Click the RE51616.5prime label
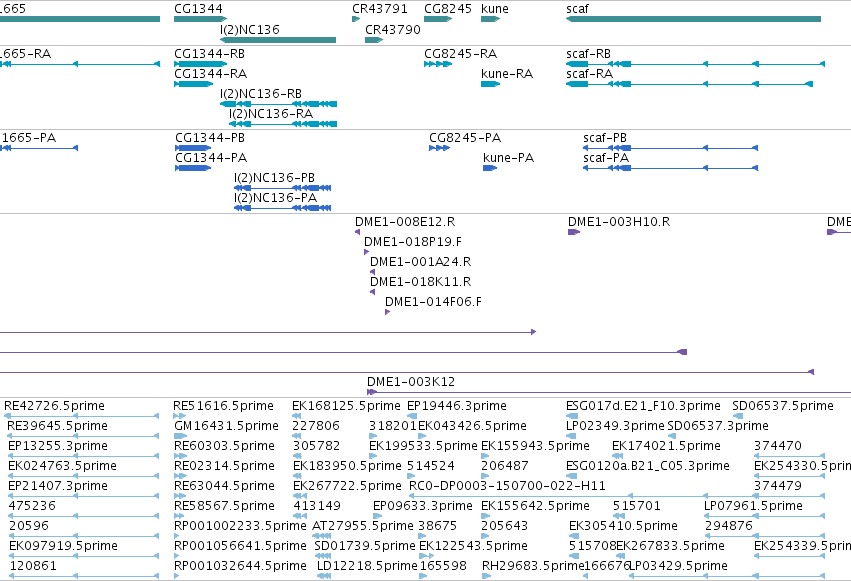This screenshot has height=581, width=851. coord(223,406)
